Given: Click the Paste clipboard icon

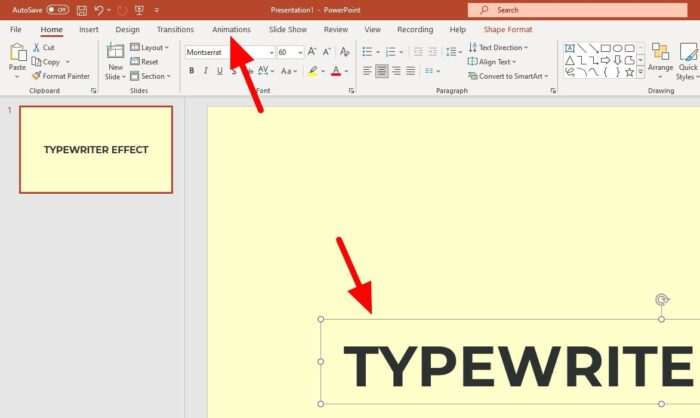Looking at the screenshot, I should click(x=18, y=52).
